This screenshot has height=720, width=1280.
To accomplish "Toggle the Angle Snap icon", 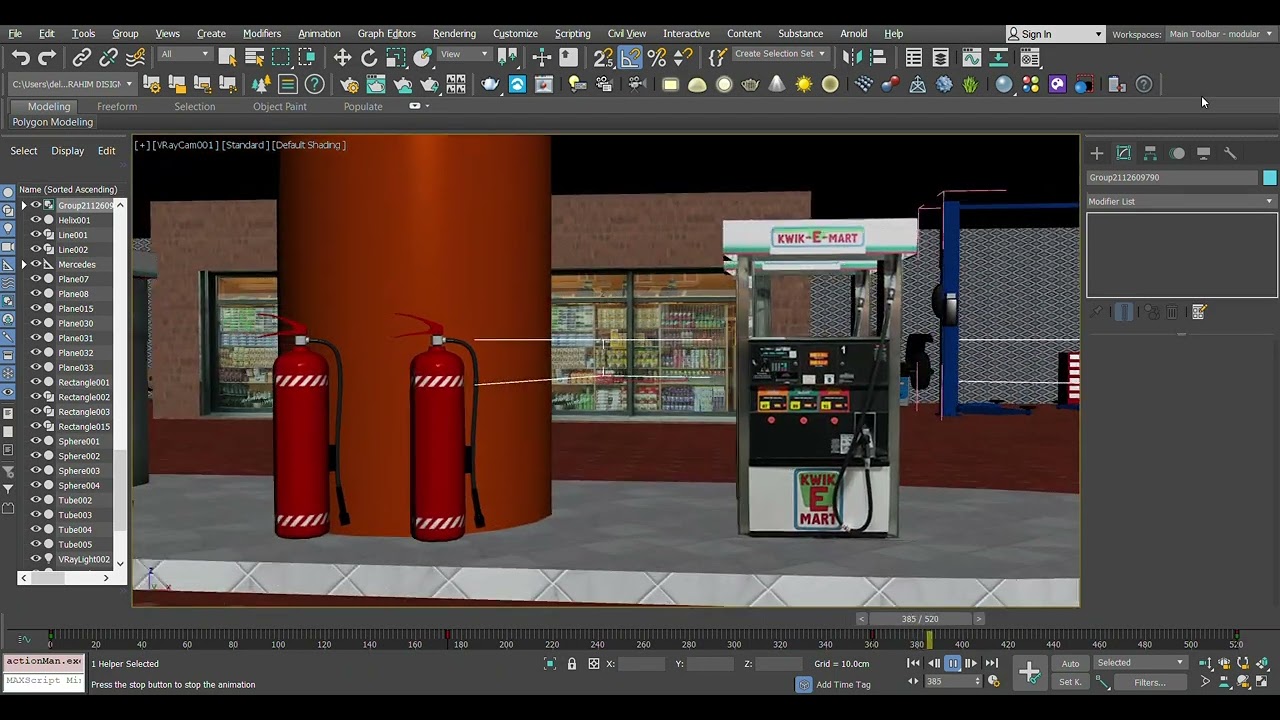I will tap(630, 58).
